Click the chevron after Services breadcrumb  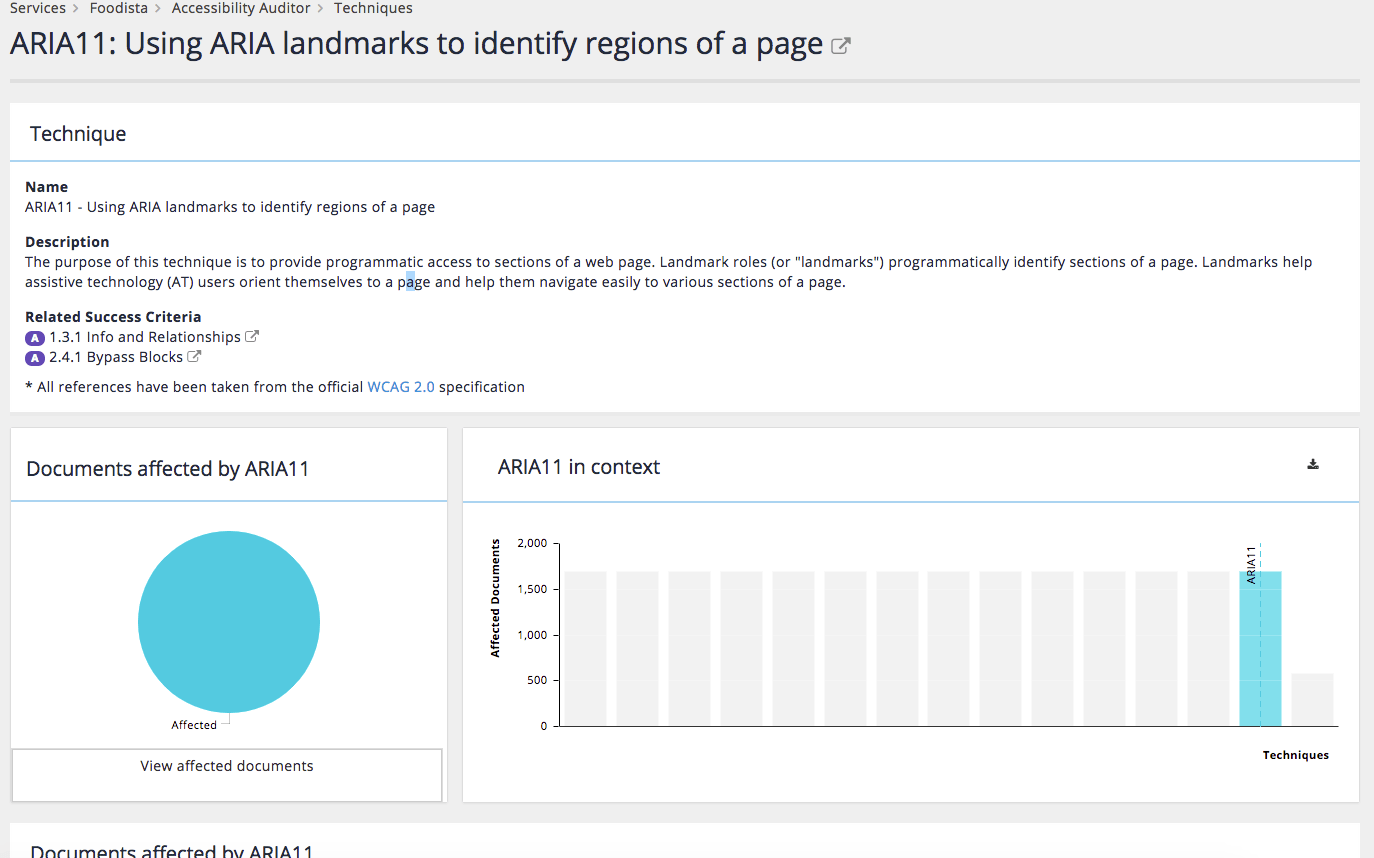pos(76,8)
